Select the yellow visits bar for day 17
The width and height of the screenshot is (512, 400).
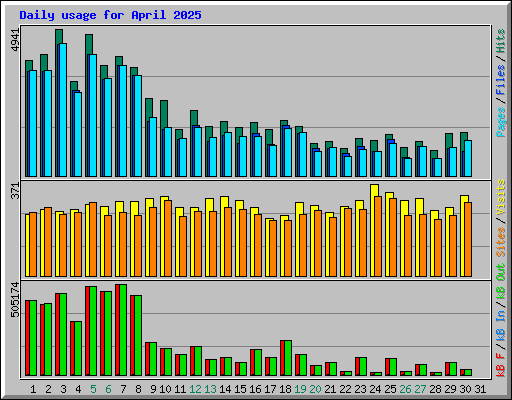pyautogui.click(x=268, y=247)
